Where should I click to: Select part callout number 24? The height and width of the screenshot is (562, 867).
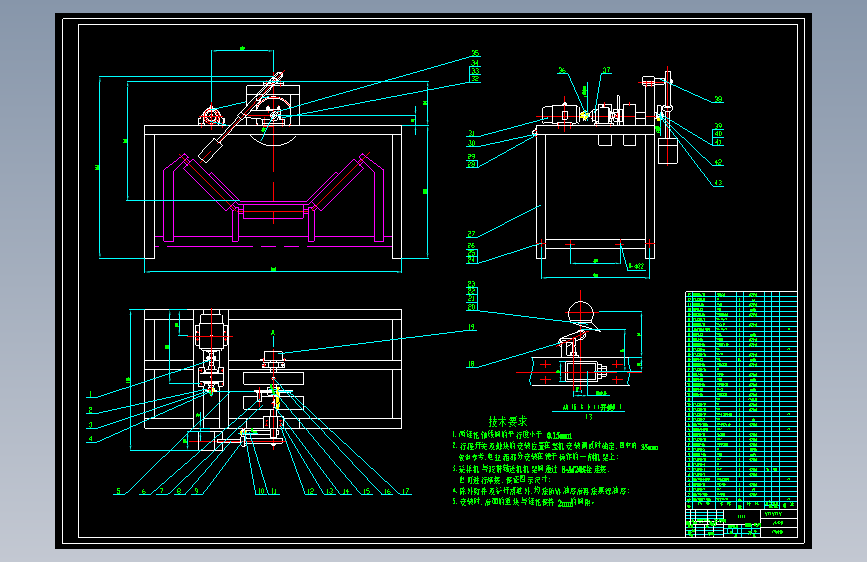(x=472, y=258)
